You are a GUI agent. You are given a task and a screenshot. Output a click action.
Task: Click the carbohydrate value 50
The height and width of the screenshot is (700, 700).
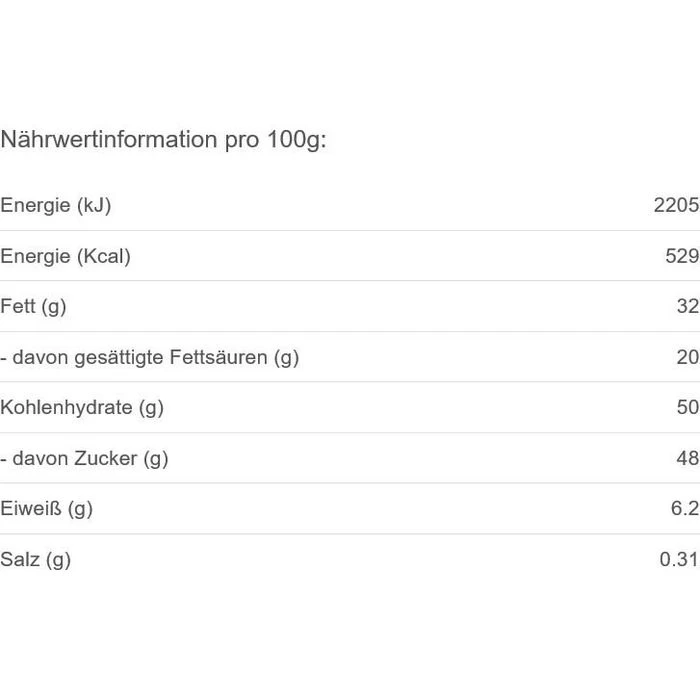687,408
